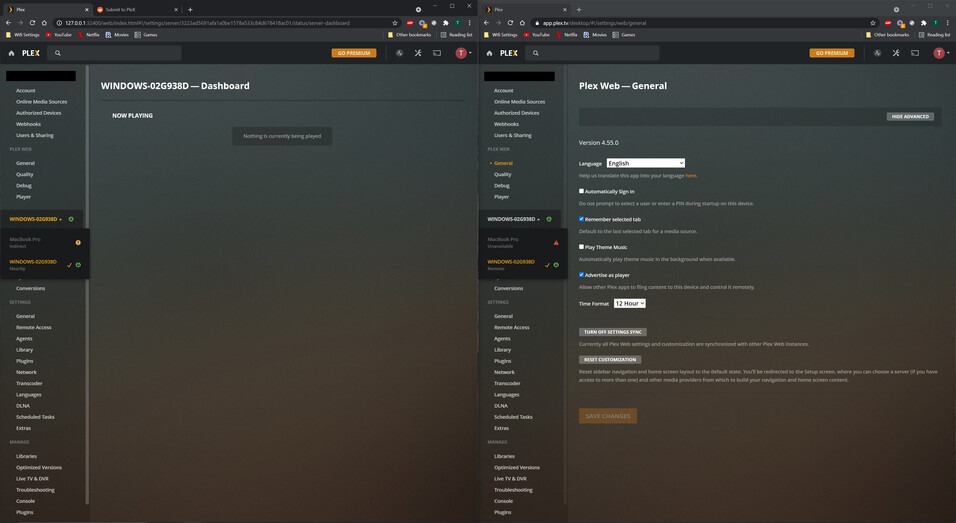
Task: Open Transcoder settings in right window sidebar
Action: point(507,383)
